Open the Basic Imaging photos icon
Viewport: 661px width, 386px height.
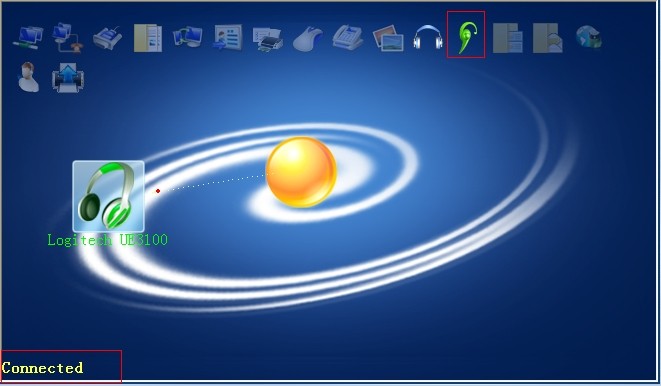(x=388, y=38)
